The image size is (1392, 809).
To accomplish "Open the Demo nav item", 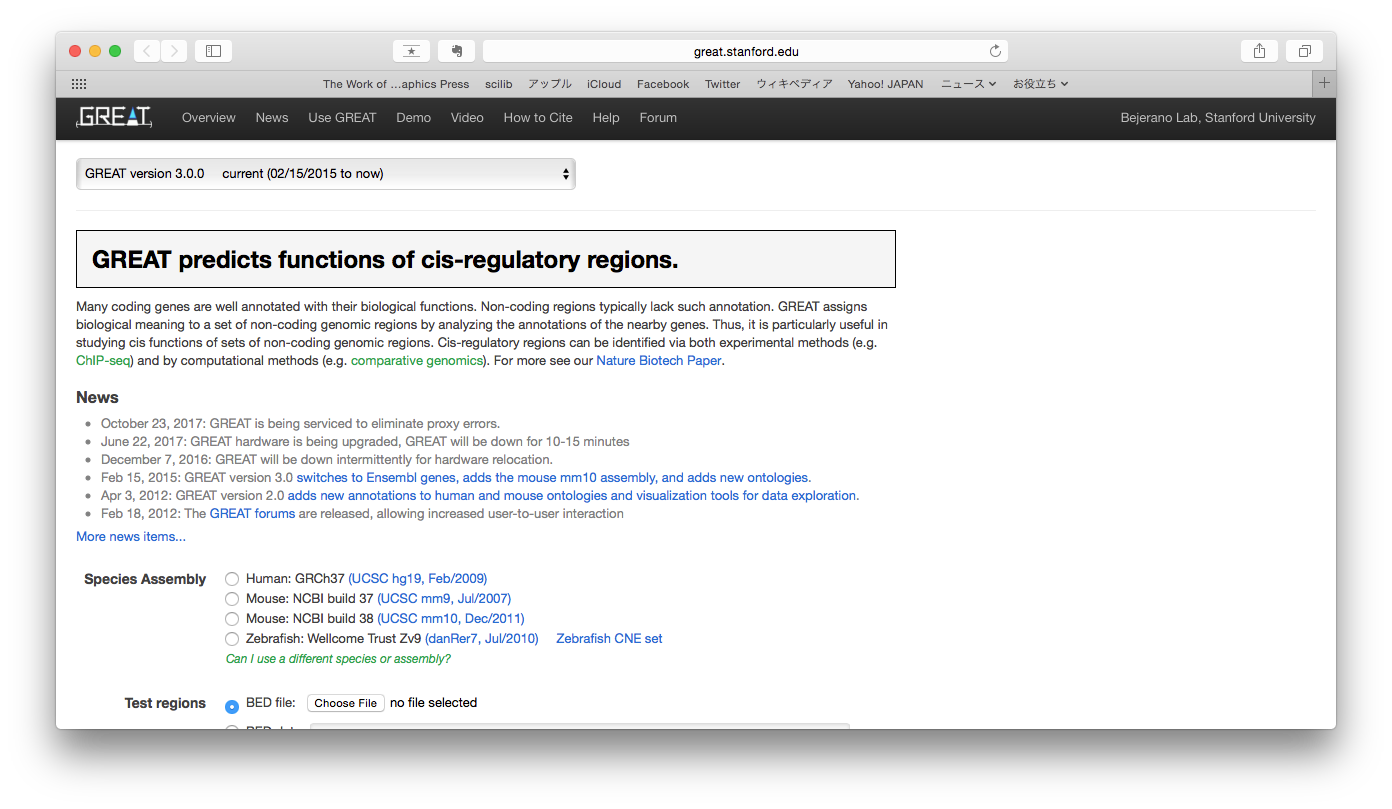I will pyautogui.click(x=413, y=117).
